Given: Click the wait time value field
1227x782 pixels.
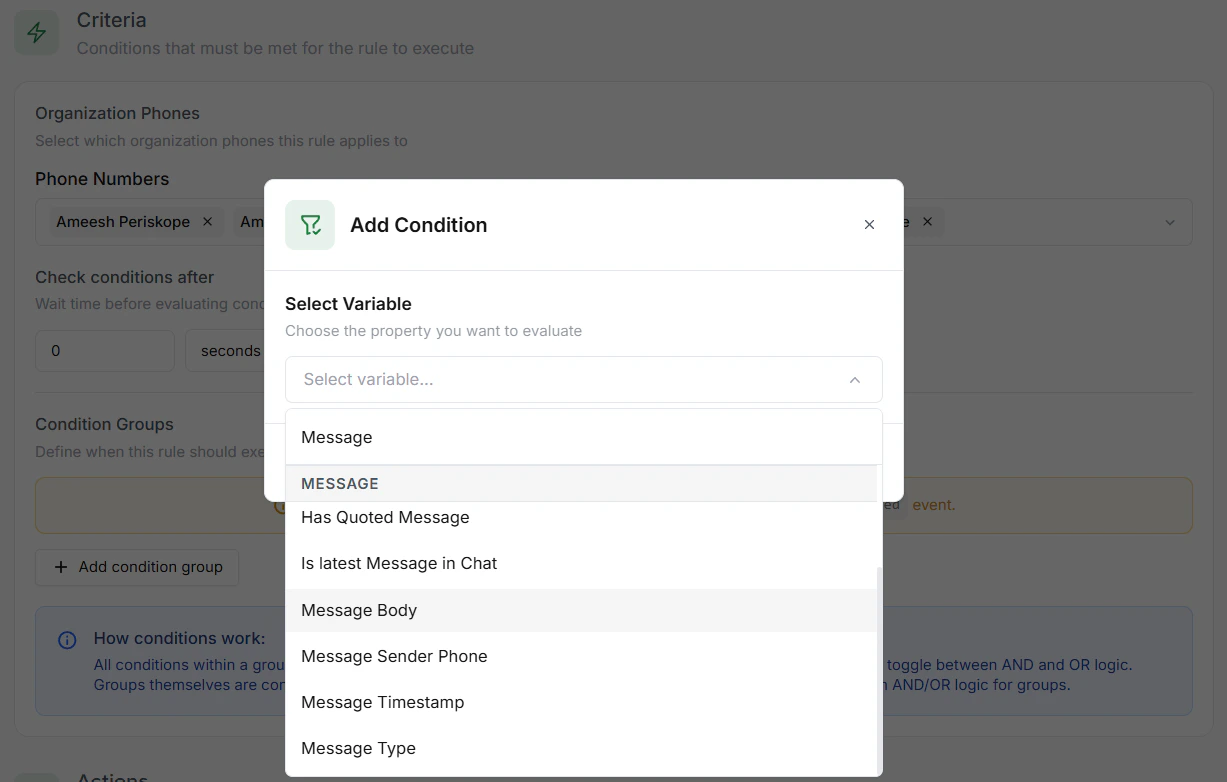Looking at the screenshot, I should click(105, 351).
